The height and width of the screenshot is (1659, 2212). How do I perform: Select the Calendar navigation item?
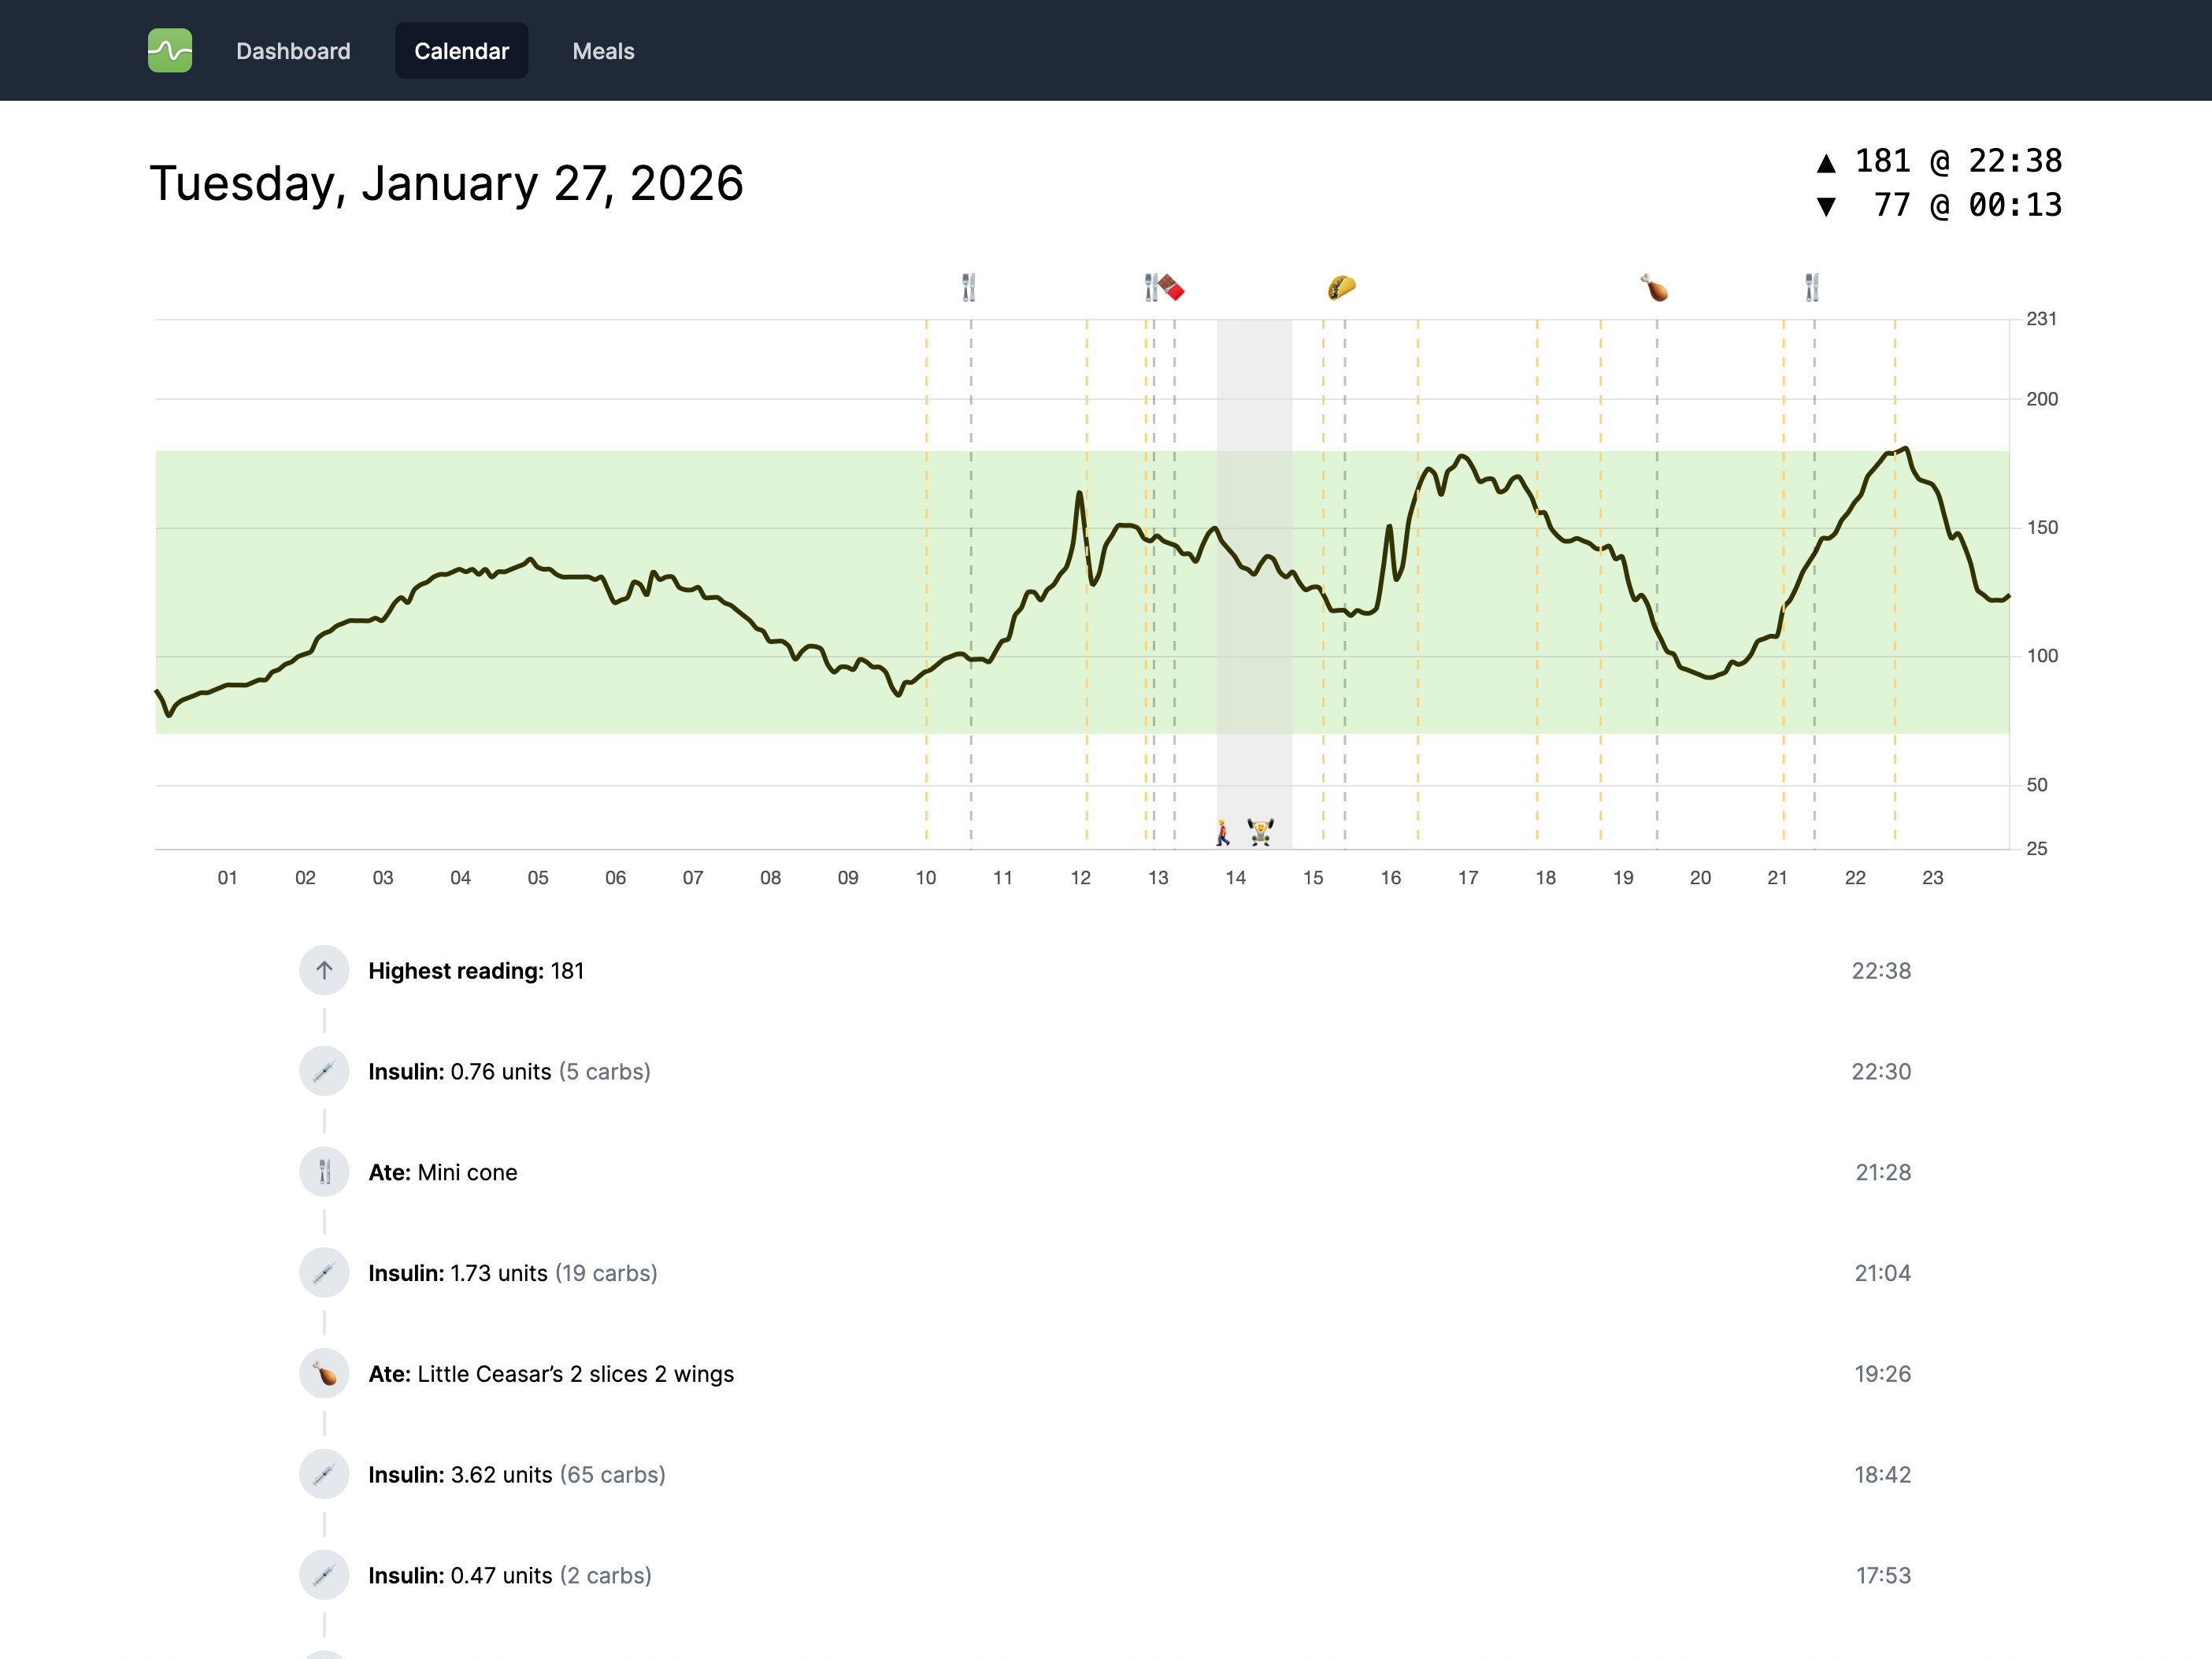(461, 50)
